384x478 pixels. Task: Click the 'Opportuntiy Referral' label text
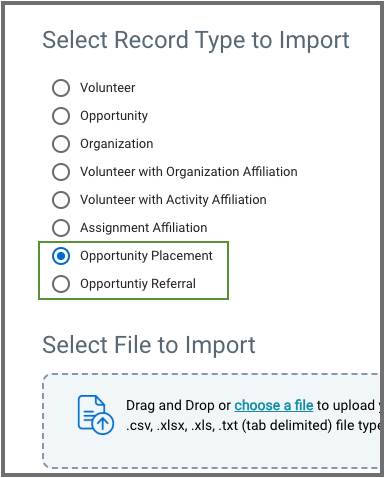pos(138,284)
